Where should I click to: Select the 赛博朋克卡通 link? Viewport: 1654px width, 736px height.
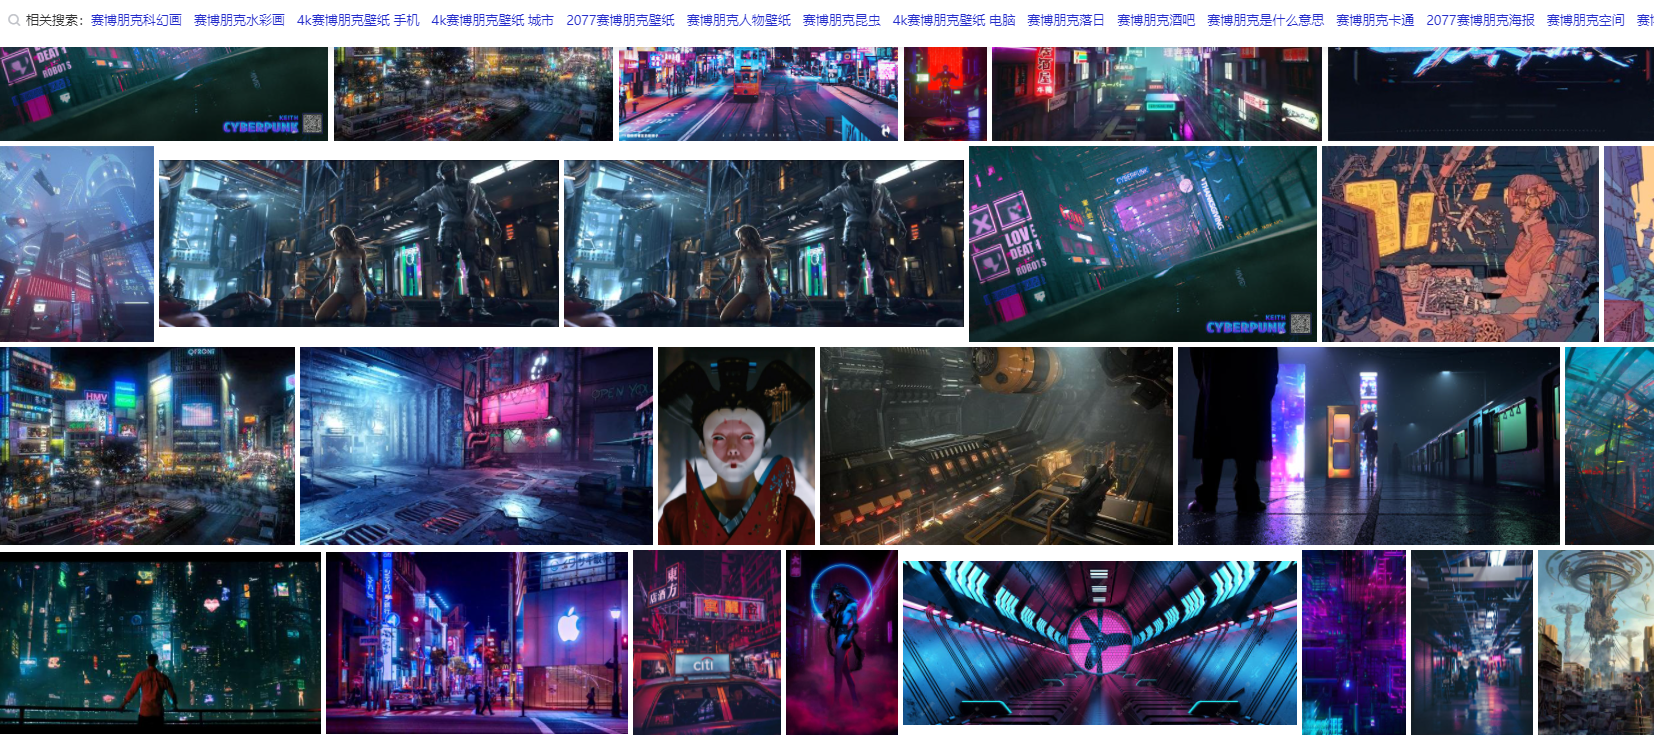pos(1375,20)
